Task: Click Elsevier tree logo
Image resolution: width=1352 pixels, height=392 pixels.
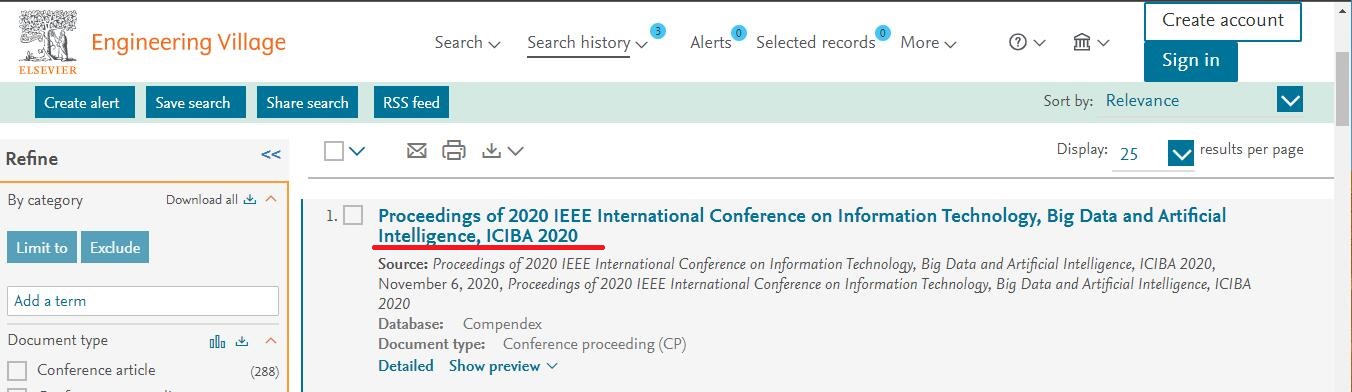Action: (48, 44)
